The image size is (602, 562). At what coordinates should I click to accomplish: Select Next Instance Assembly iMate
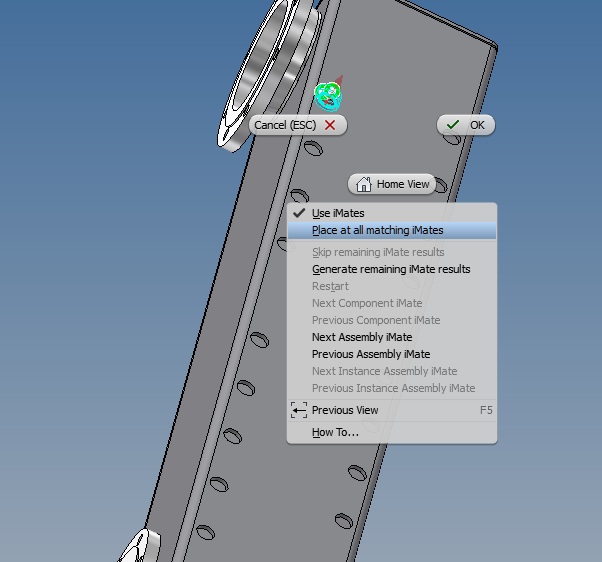pyautogui.click(x=384, y=371)
